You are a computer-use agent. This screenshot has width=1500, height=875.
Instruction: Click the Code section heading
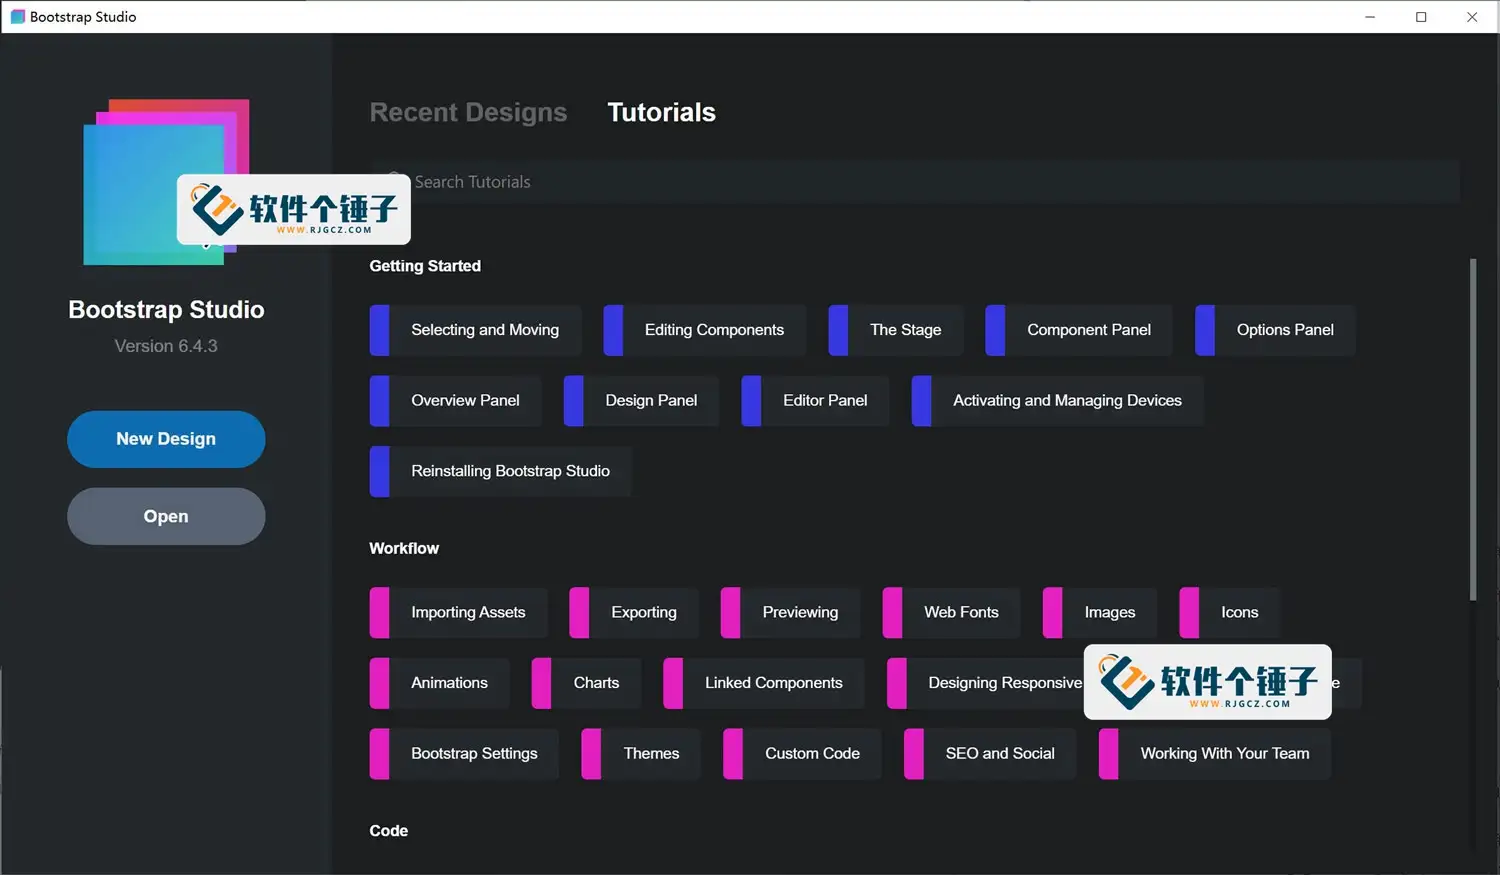point(388,831)
